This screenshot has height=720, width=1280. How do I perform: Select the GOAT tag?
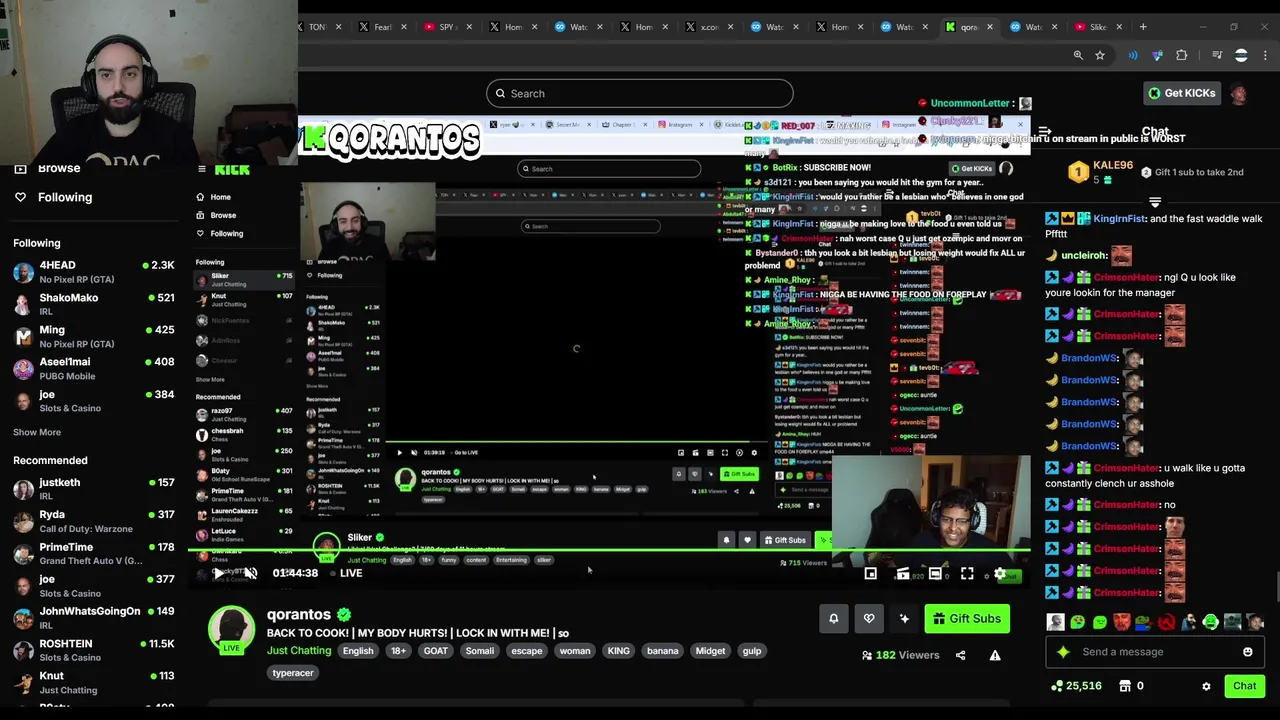435,651
